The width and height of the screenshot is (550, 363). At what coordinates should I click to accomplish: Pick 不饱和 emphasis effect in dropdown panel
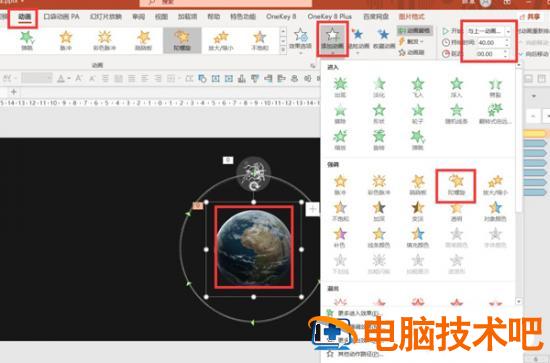340,211
